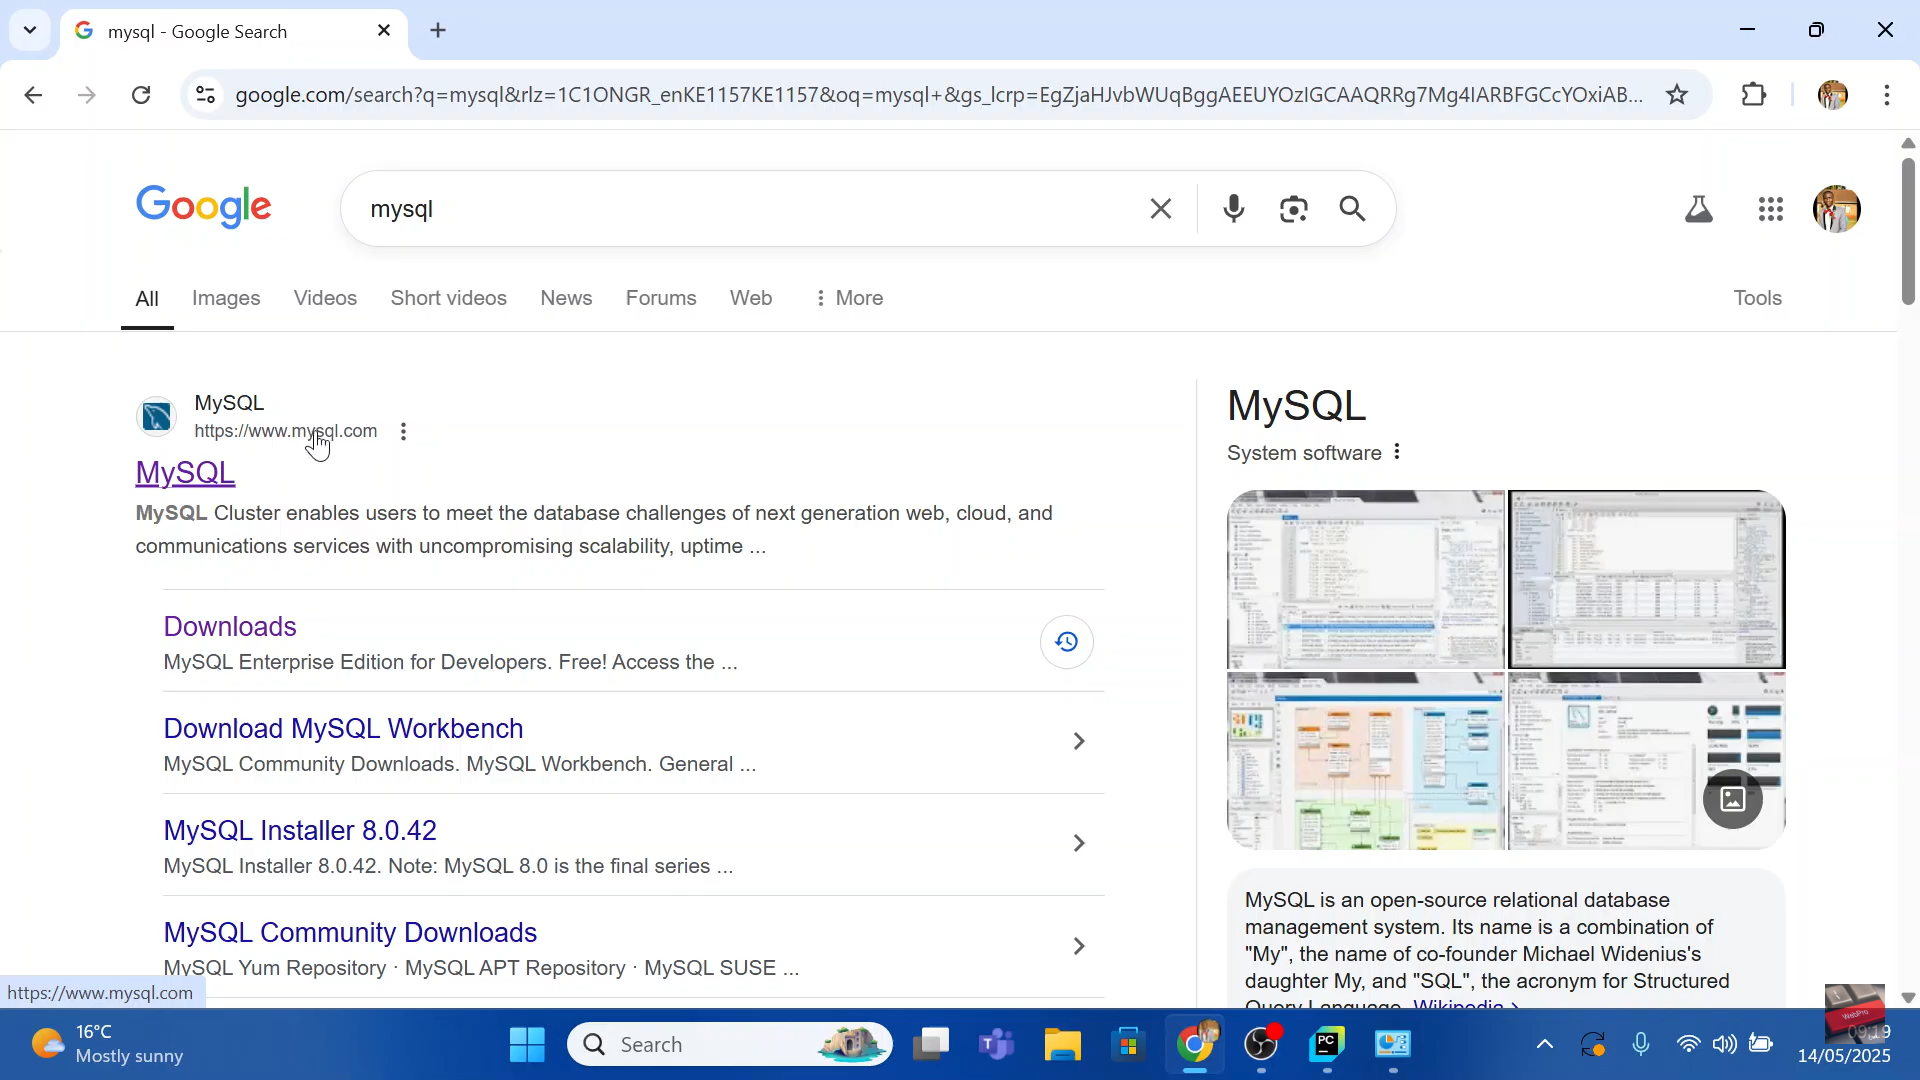Viewport: 1920px width, 1080px height.
Task: Open the Windows Start button
Action: click(x=527, y=1045)
